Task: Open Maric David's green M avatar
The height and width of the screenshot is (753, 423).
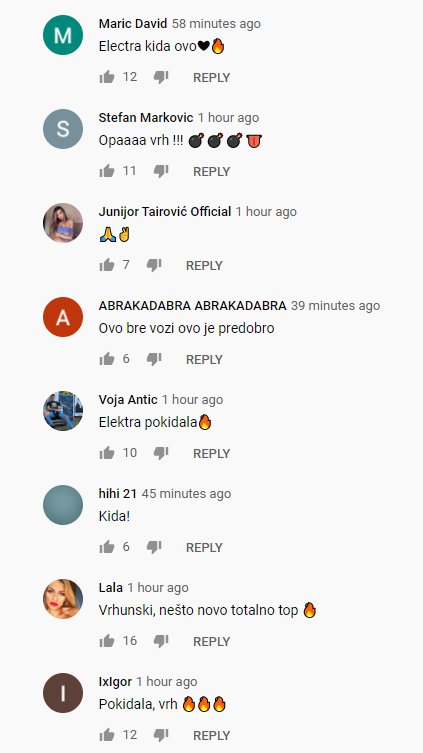Action: pyautogui.click(x=63, y=35)
